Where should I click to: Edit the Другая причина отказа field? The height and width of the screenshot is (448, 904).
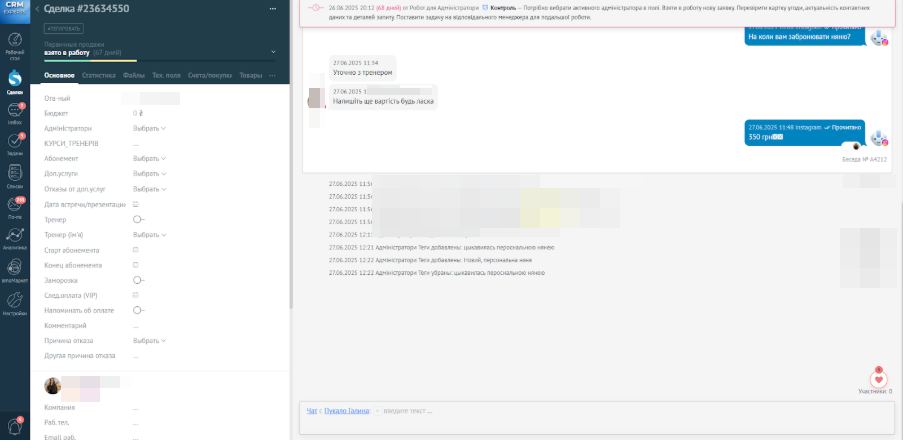pyautogui.click(x=136, y=356)
